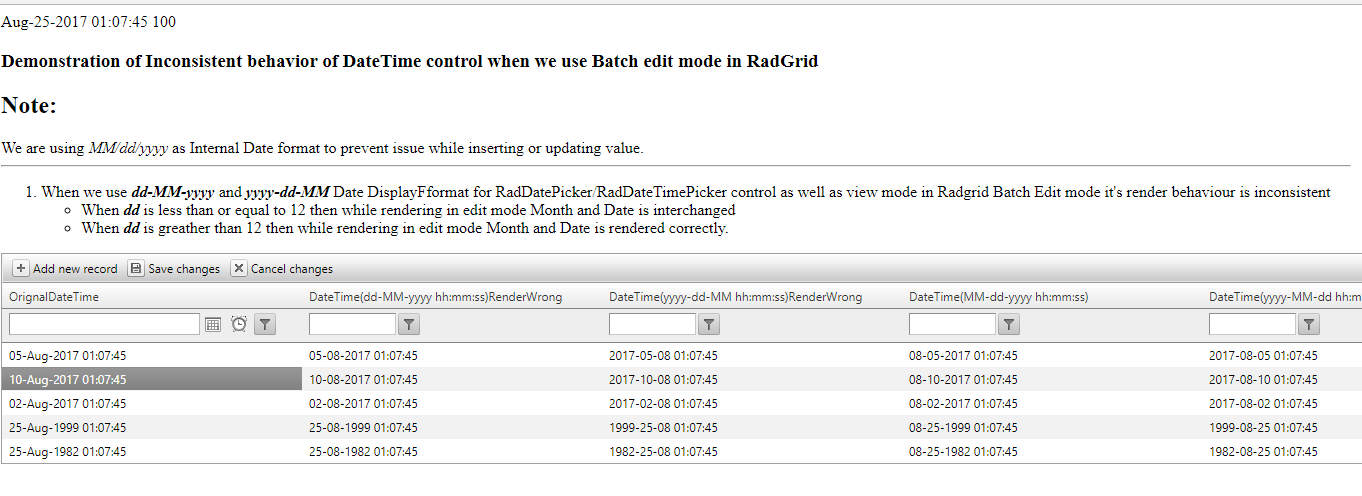Open filter menu for dd-MM-yyyy column
The image size is (1362, 496).
click(409, 324)
